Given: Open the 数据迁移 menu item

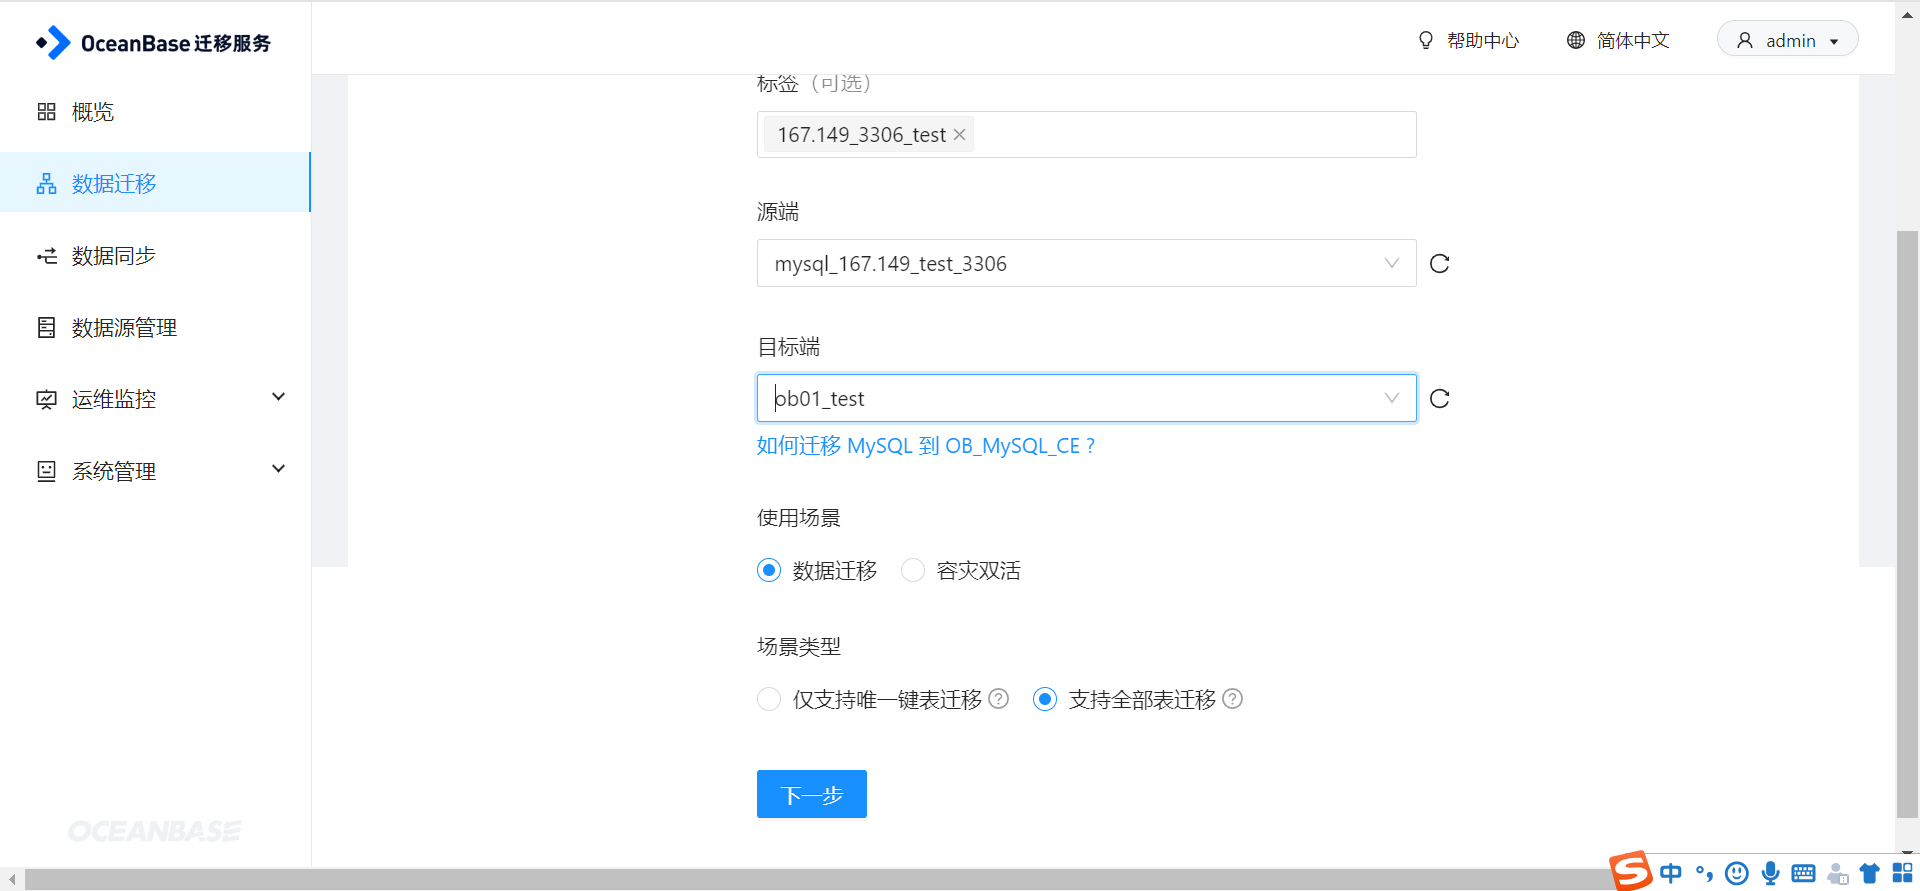Looking at the screenshot, I should 155,183.
